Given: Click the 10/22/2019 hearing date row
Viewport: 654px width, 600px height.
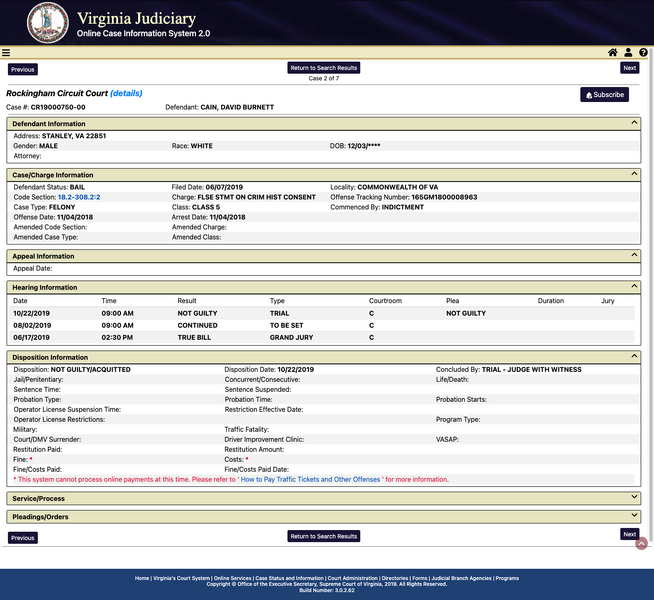Looking at the screenshot, I should tap(321, 313).
